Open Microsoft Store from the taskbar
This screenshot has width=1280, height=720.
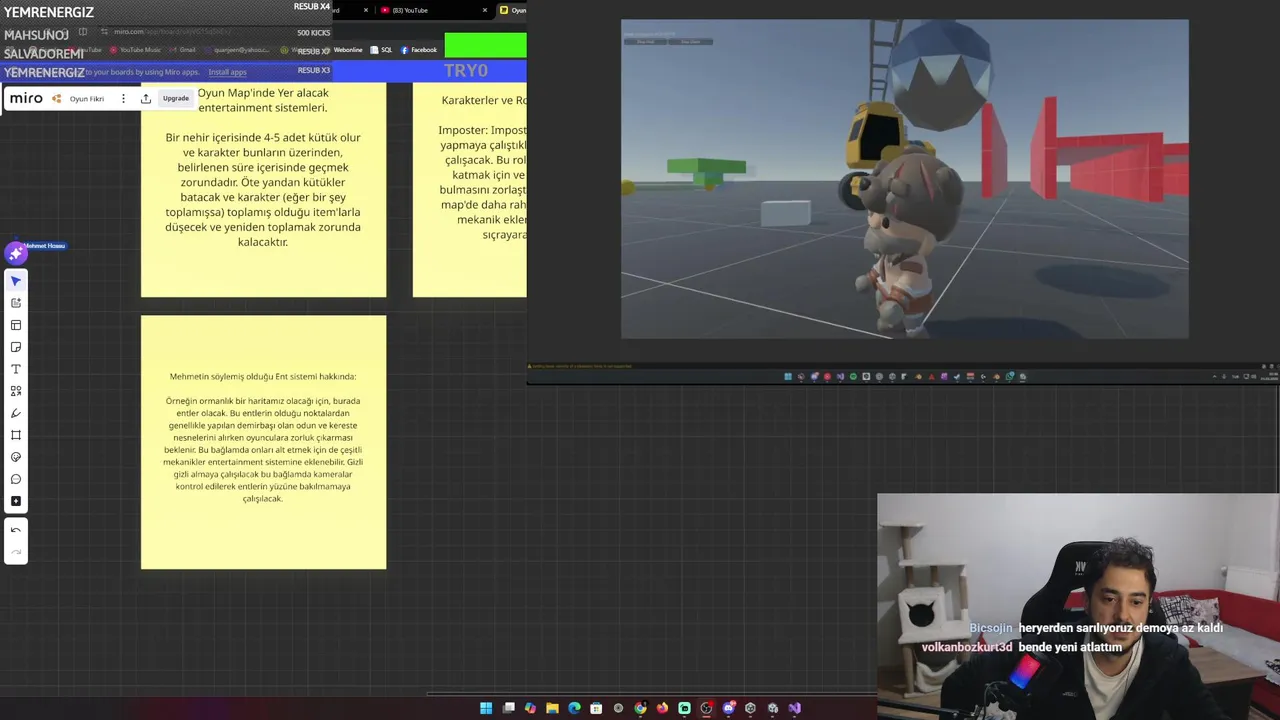[596, 708]
